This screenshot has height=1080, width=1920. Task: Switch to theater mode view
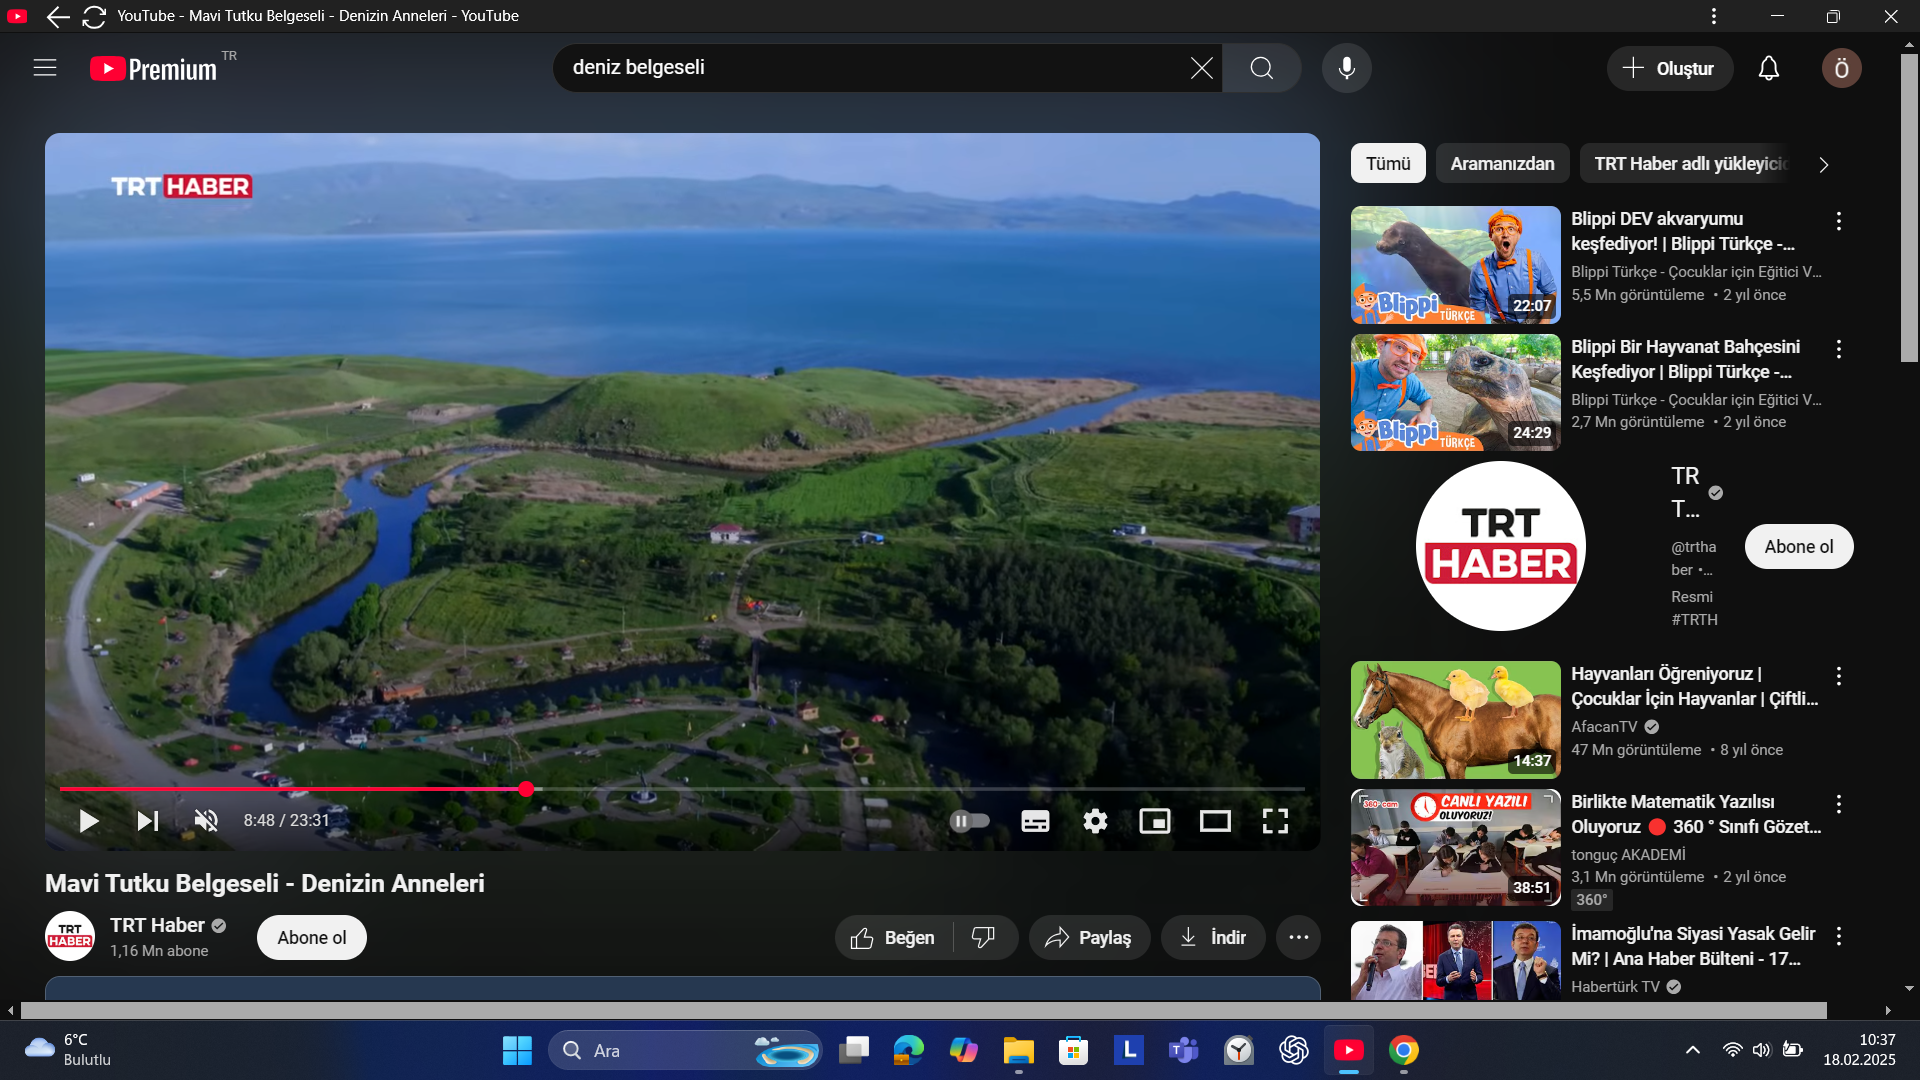point(1215,821)
